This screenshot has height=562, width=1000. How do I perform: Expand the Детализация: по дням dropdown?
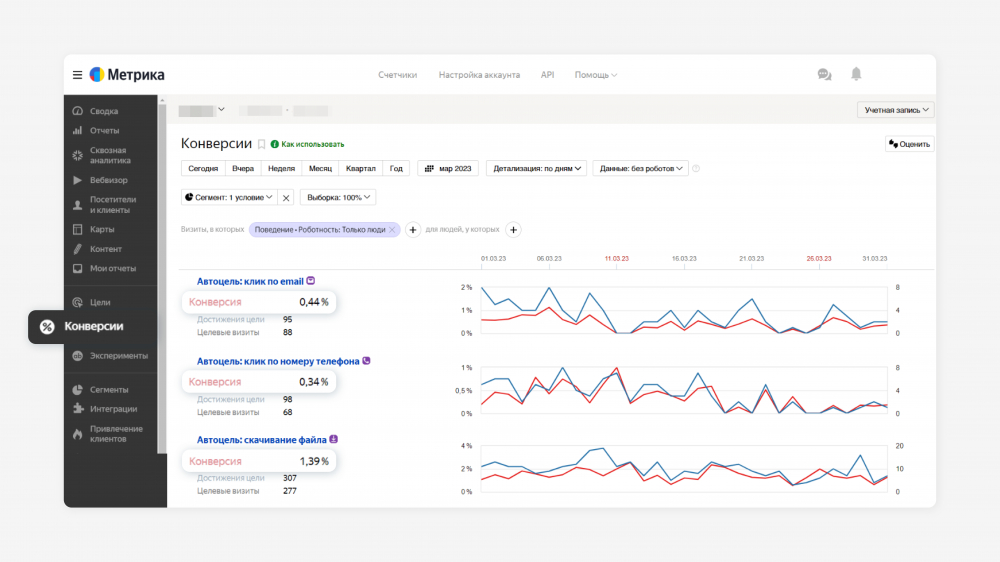(537, 168)
